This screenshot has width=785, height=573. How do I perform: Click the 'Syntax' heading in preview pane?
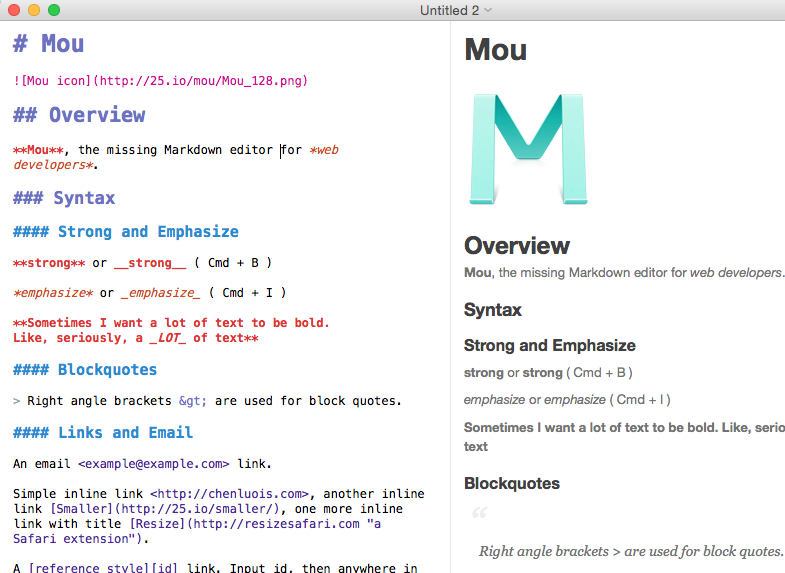pyautogui.click(x=493, y=310)
